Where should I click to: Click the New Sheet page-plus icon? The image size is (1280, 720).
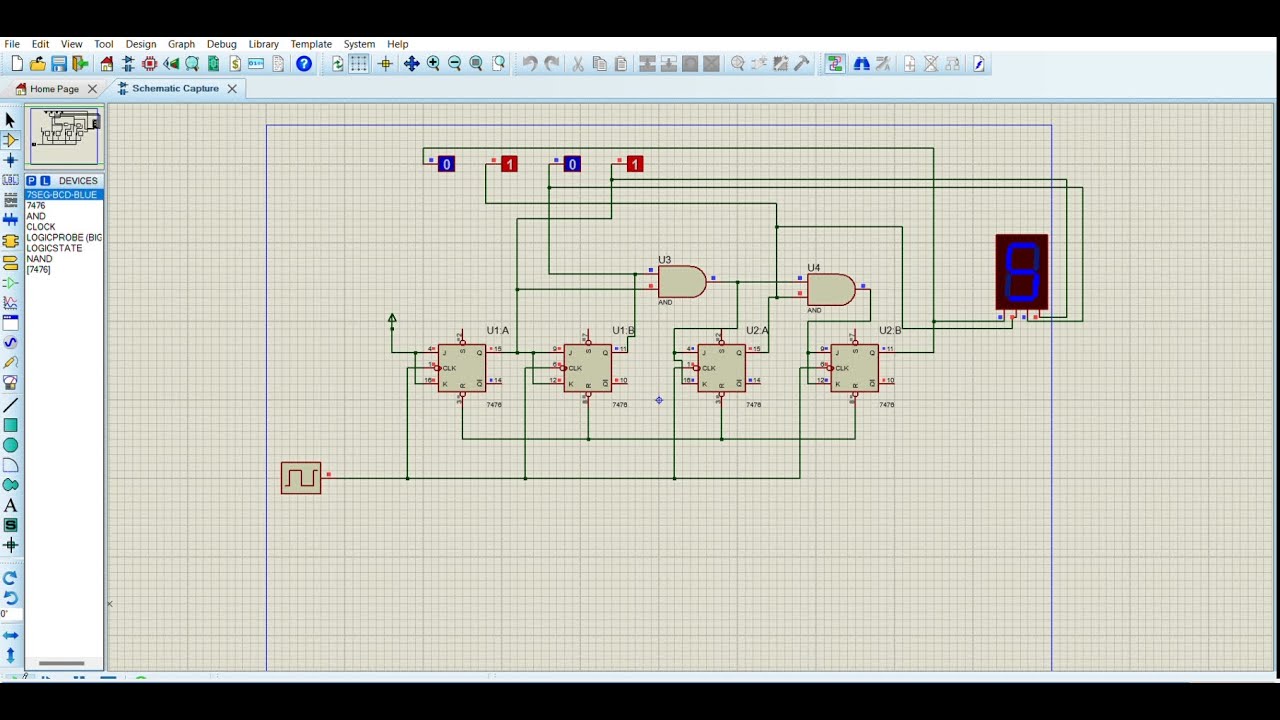coord(909,64)
